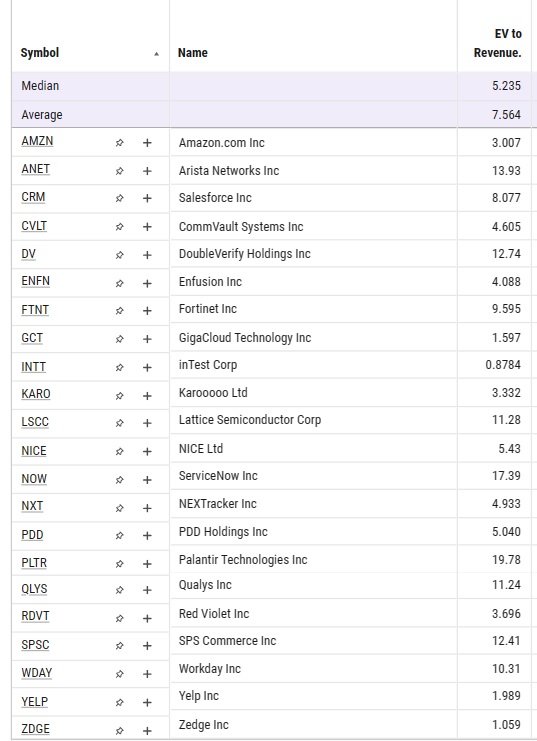The height and width of the screenshot is (741, 537).
Task: Sort by the Name column header
Action: tap(192, 52)
